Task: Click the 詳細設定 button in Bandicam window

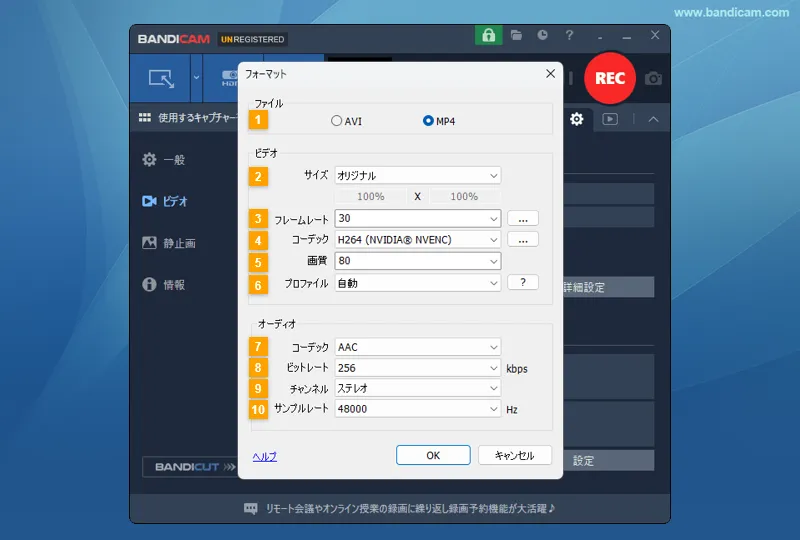Action: point(608,287)
